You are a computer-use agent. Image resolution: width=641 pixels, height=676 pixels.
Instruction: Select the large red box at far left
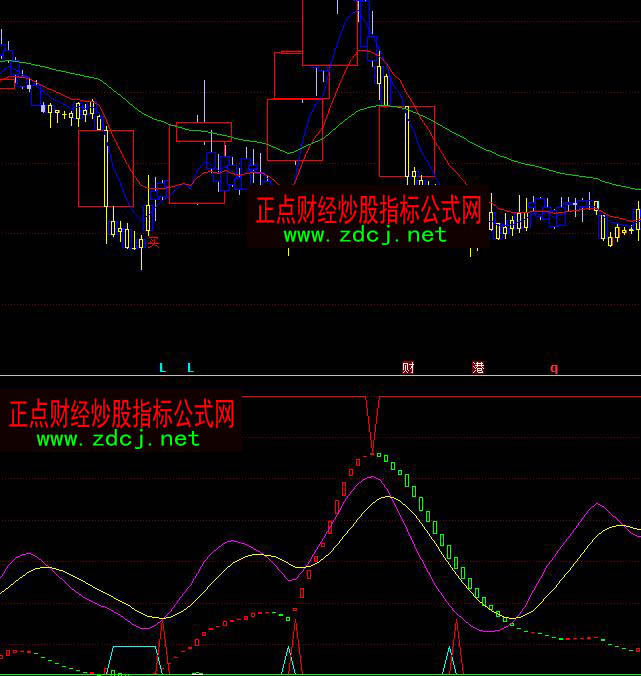105,168
